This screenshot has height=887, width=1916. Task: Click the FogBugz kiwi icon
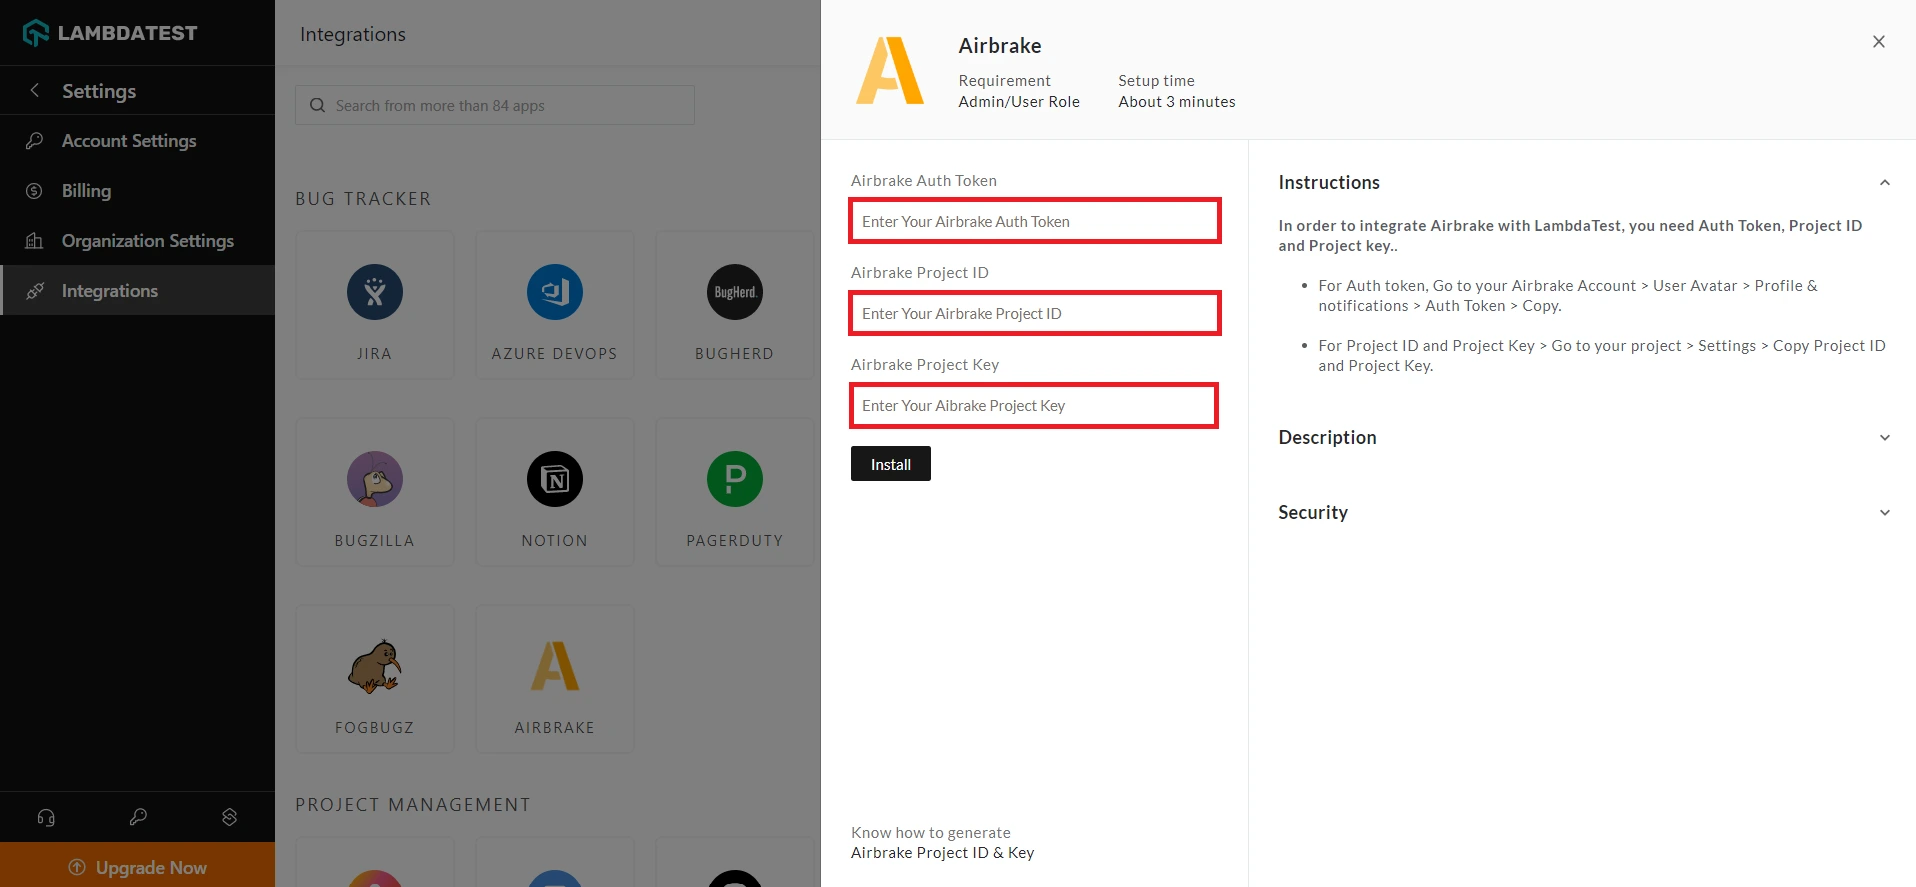coord(375,667)
